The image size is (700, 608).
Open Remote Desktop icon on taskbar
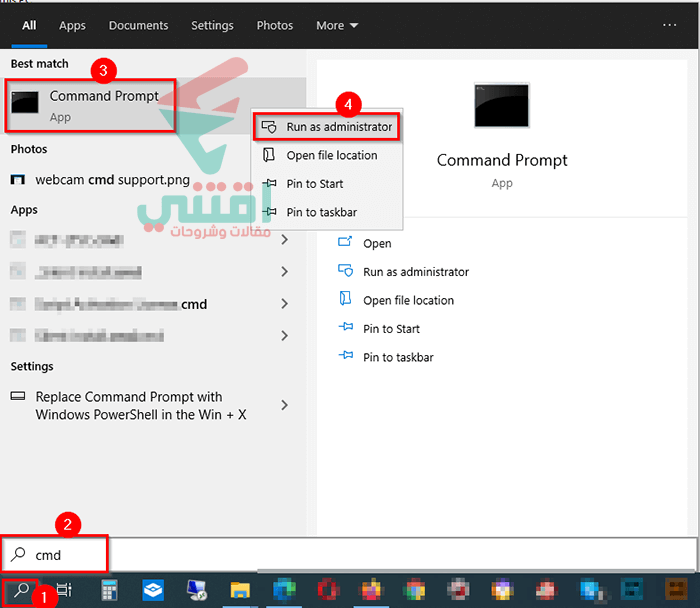point(196,590)
